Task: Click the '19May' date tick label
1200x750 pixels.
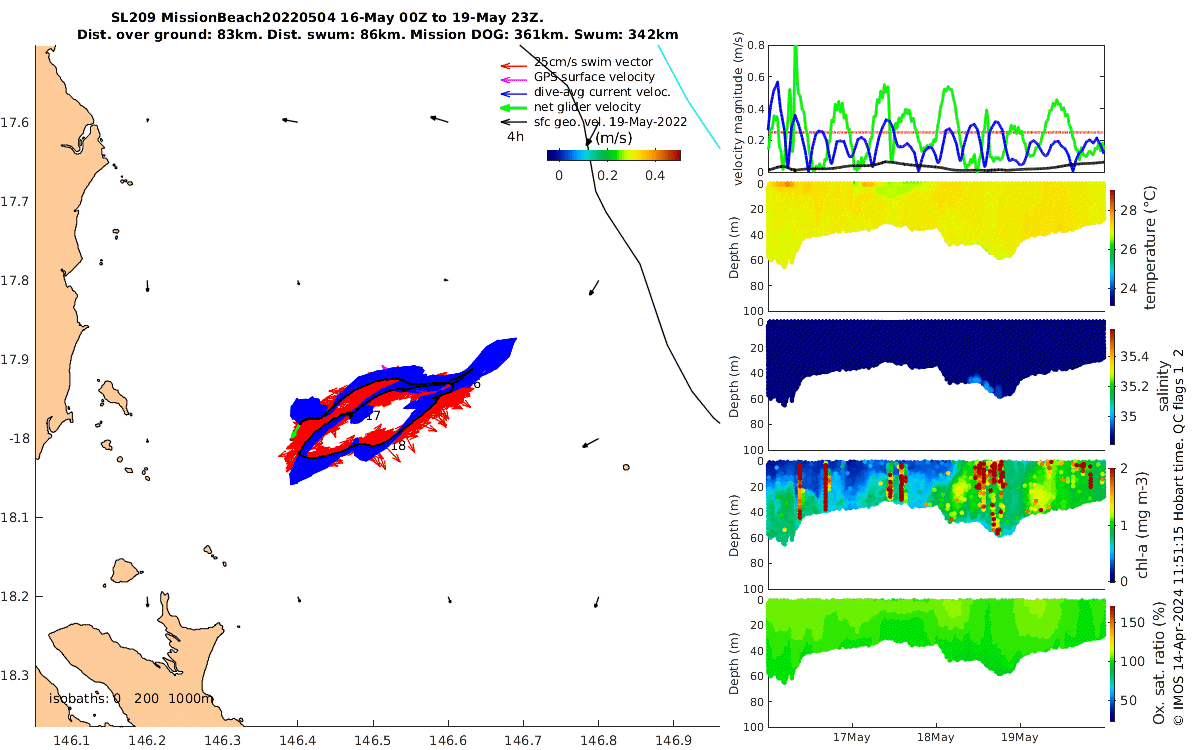Action: tap(1020, 737)
